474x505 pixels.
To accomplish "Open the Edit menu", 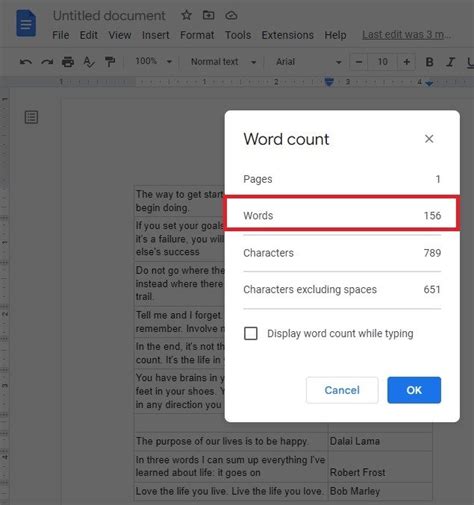I will [x=88, y=35].
